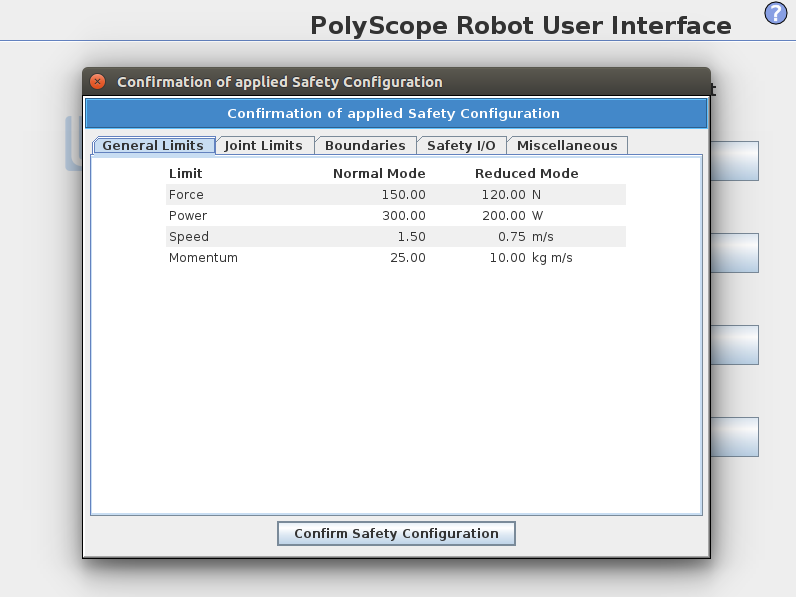
Task: Select the General Limits tab
Action: (153, 146)
